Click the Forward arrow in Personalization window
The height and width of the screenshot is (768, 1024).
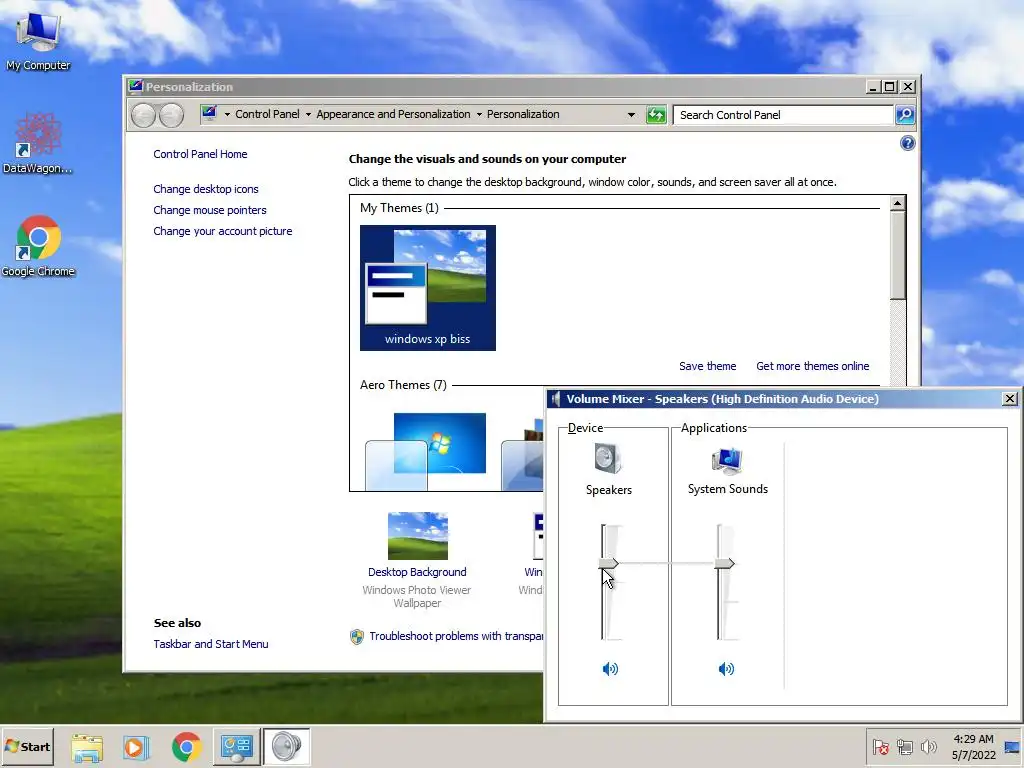click(171, 115)
